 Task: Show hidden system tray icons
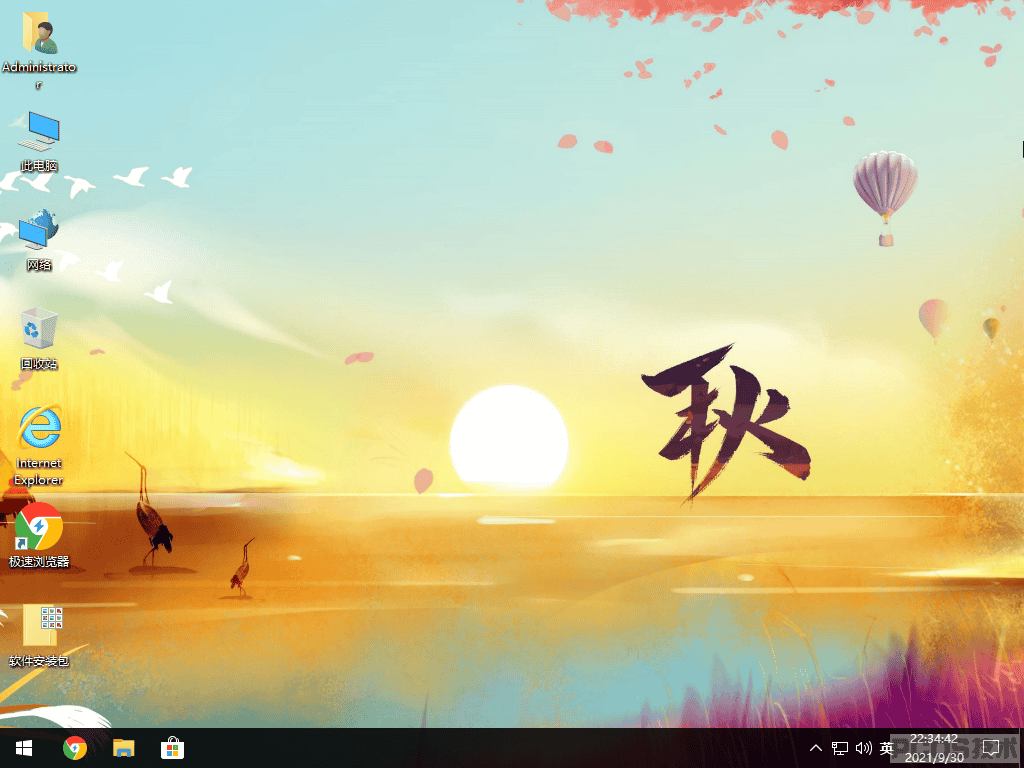click(x=816, y=748)
